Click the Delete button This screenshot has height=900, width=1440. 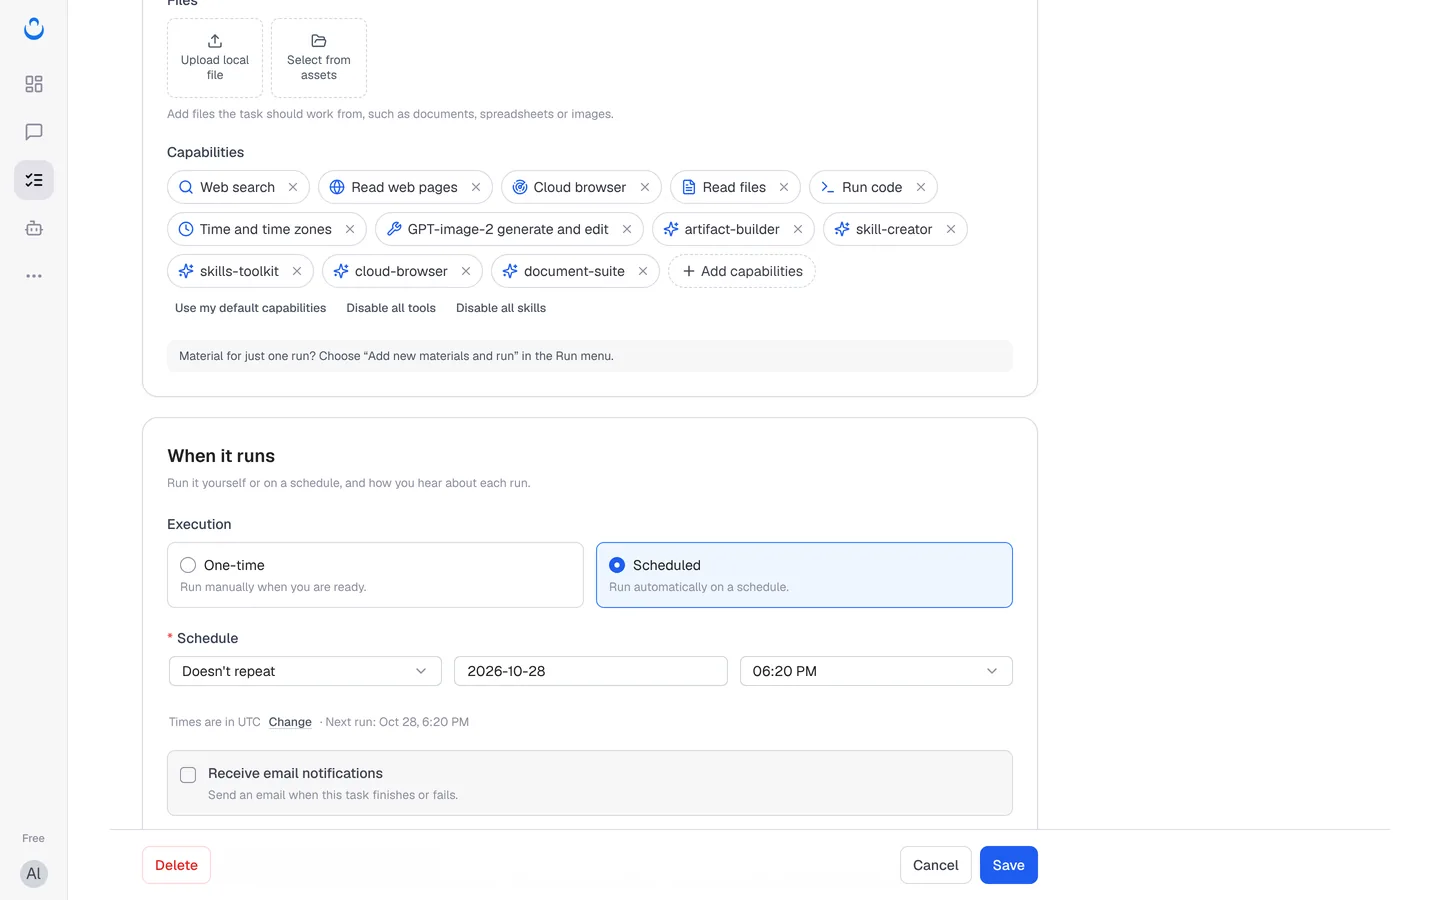point(176,865)
